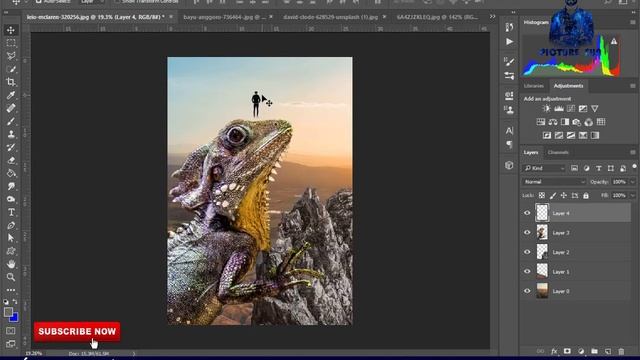Add a Vibrance adjustment
This screenshot has height=360, width=640.
(595, 109)
